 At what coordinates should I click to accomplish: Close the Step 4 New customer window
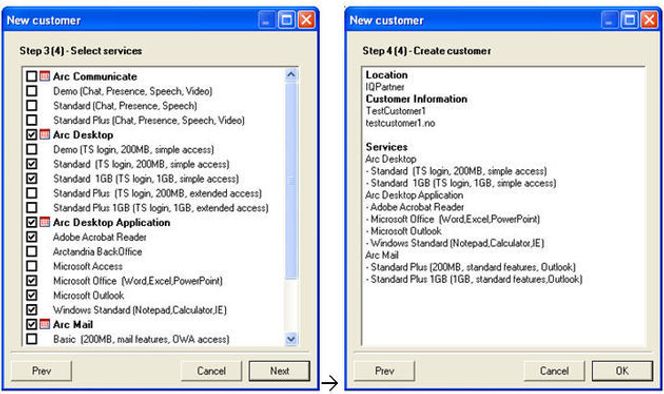pos(650,20)
